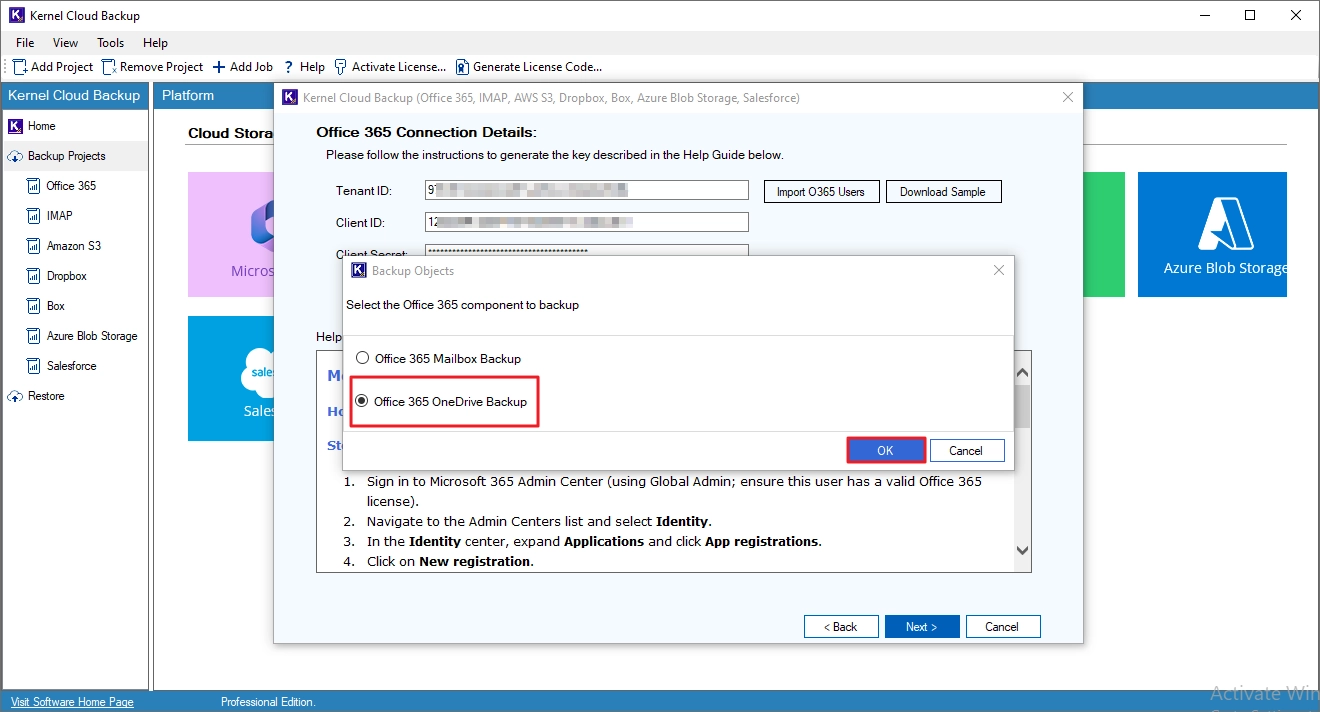Image resolution: width=1320 pixels, height=712 pixels.
Task: Click Help question mark in toolbar
Action: (x=289, y=67)
